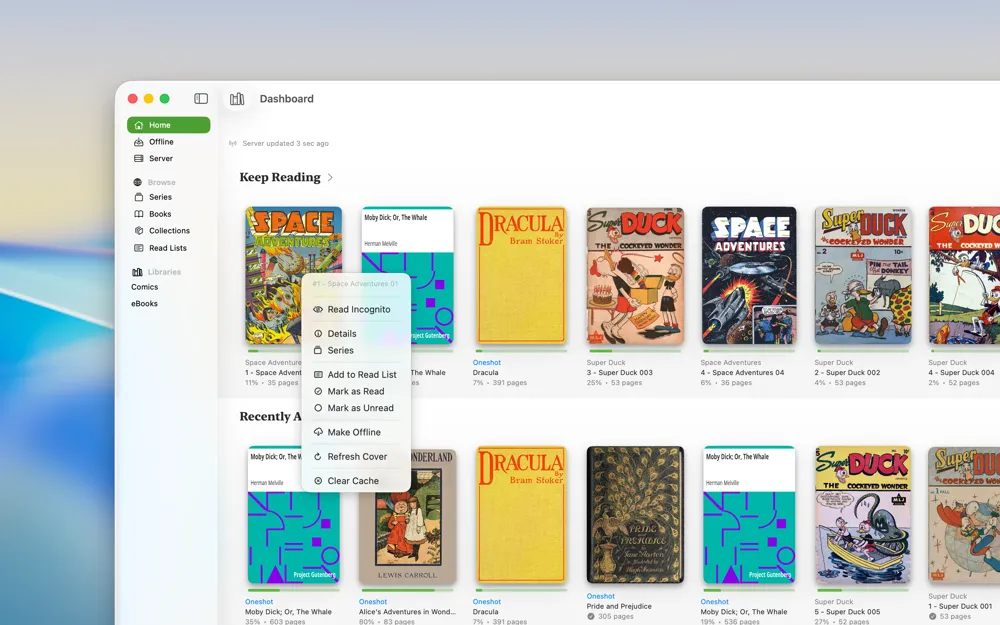Viewport: 1000px width, 625px height.
Task: Click progress bar under Super Duck 003 cover
Action: pyautogui.click(x=635, y=351)
